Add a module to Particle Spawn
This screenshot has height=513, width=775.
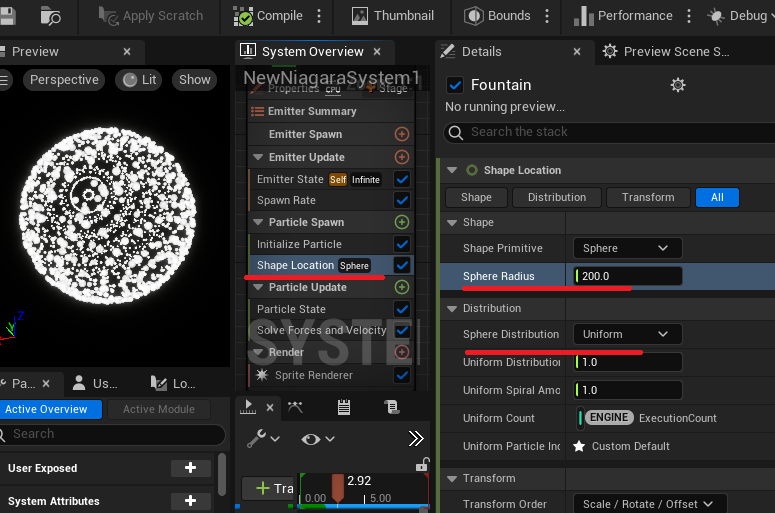(x=402, y=222)
